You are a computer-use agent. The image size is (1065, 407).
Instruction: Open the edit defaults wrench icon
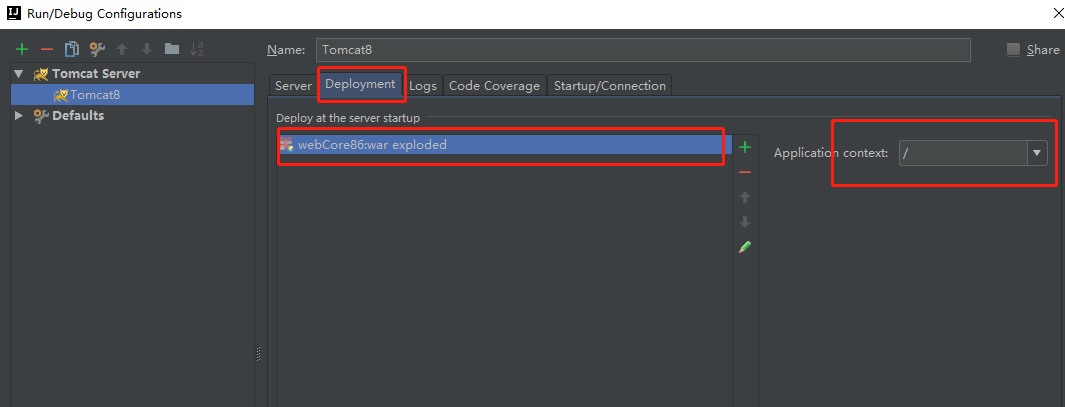[x=97, y=49]
